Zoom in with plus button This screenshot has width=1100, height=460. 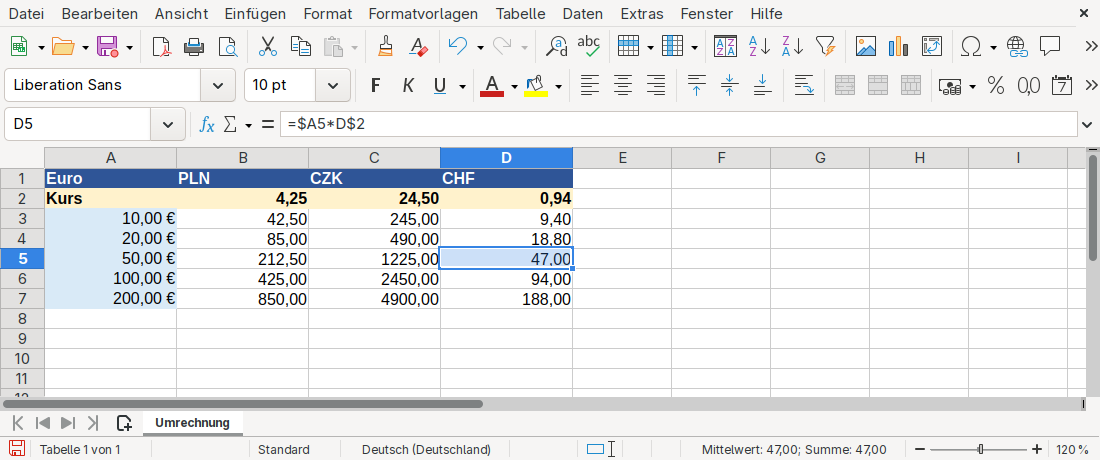[x=1038, y=449]
